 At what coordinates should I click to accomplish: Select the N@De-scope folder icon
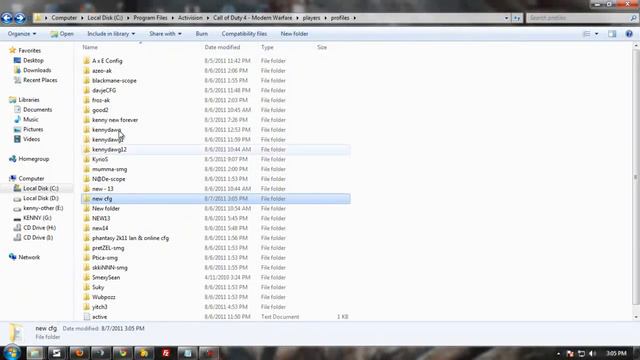pyautogui.click(x=87, y=179)
